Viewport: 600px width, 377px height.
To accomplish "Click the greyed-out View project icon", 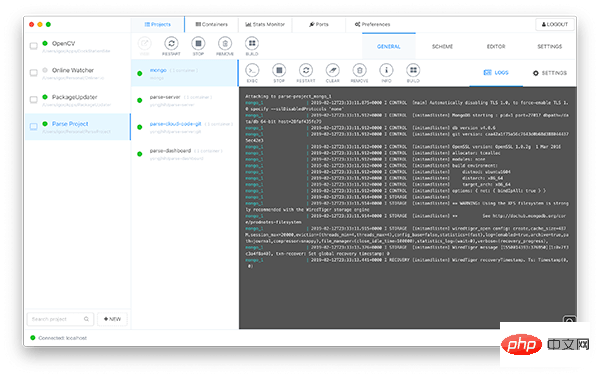I will [x=145, y=44].
